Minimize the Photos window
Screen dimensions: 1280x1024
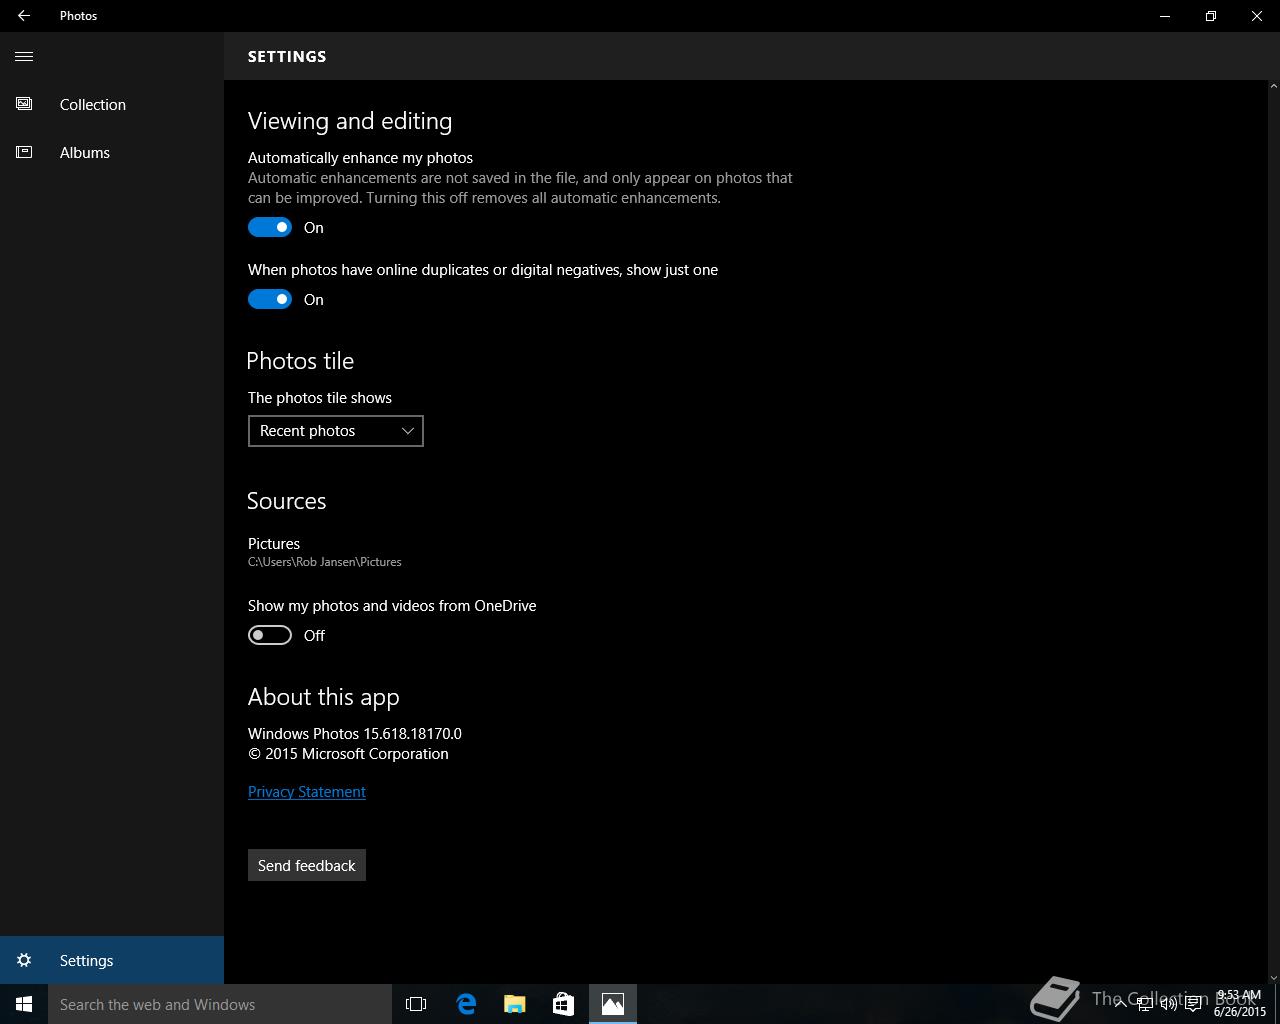[1165, 16]
